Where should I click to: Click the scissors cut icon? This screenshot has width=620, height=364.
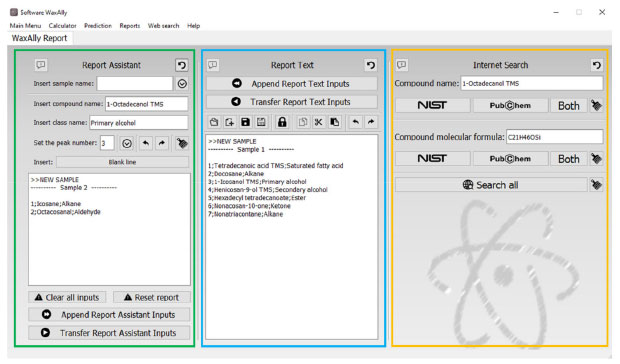pos(318,122)
